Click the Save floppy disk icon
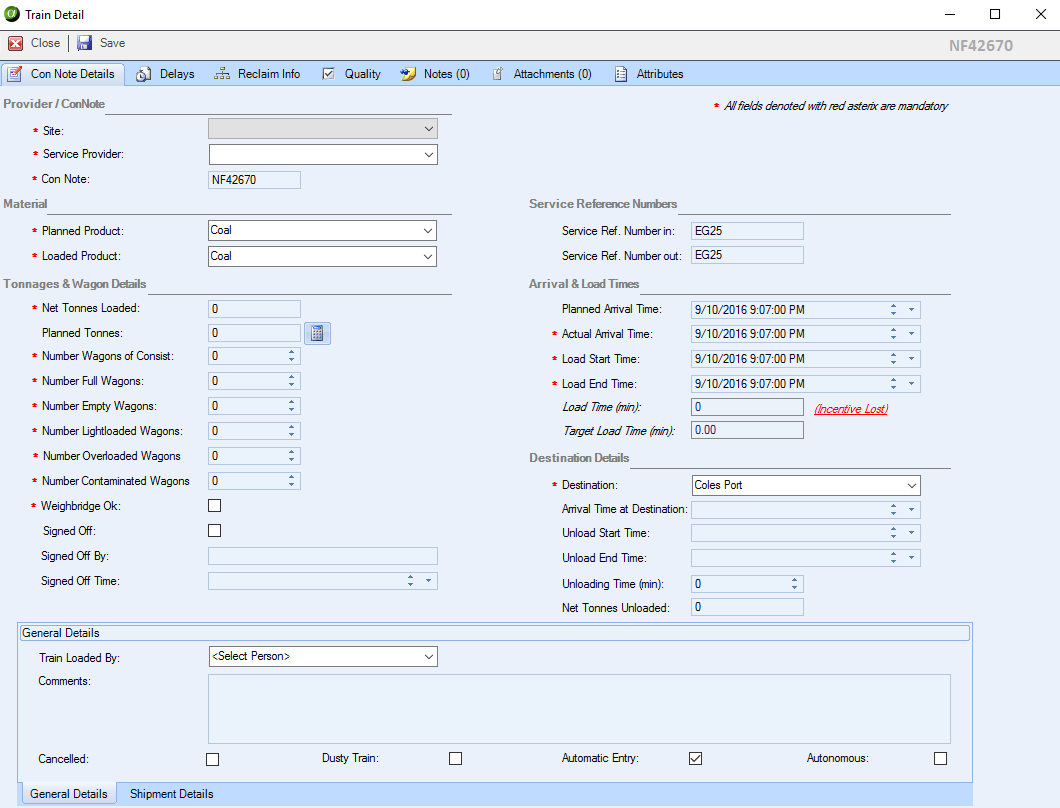 (85, 43)
